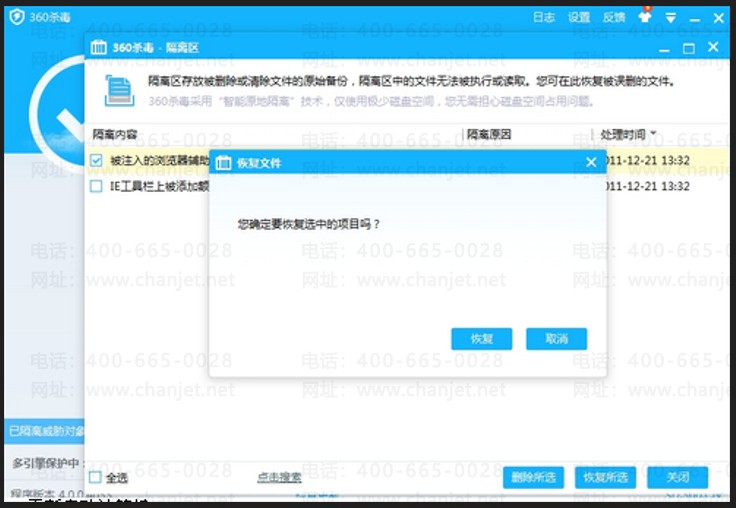This screenshot has height=508, width=736.
Task: Open the 点击搜索 link
Action: (x=279, y=477)
